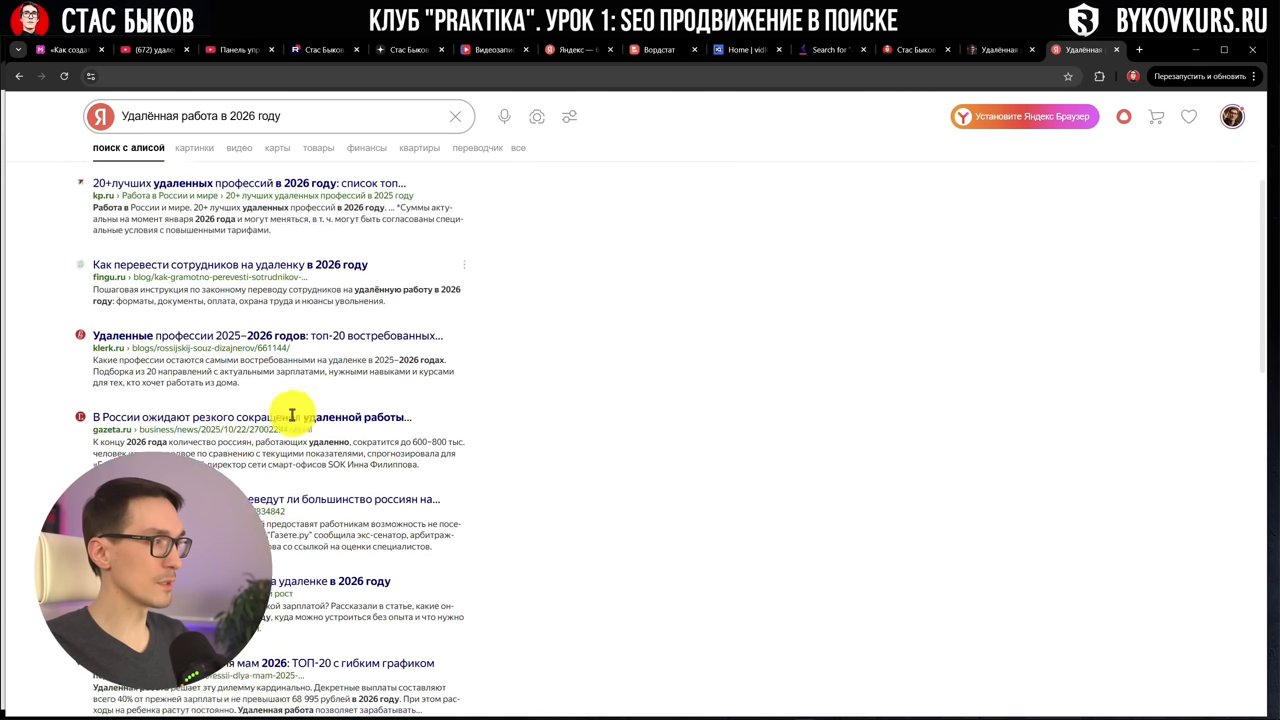Click the fingu.ru site address
Screen dimensions: 1280x720
[109, 277]
